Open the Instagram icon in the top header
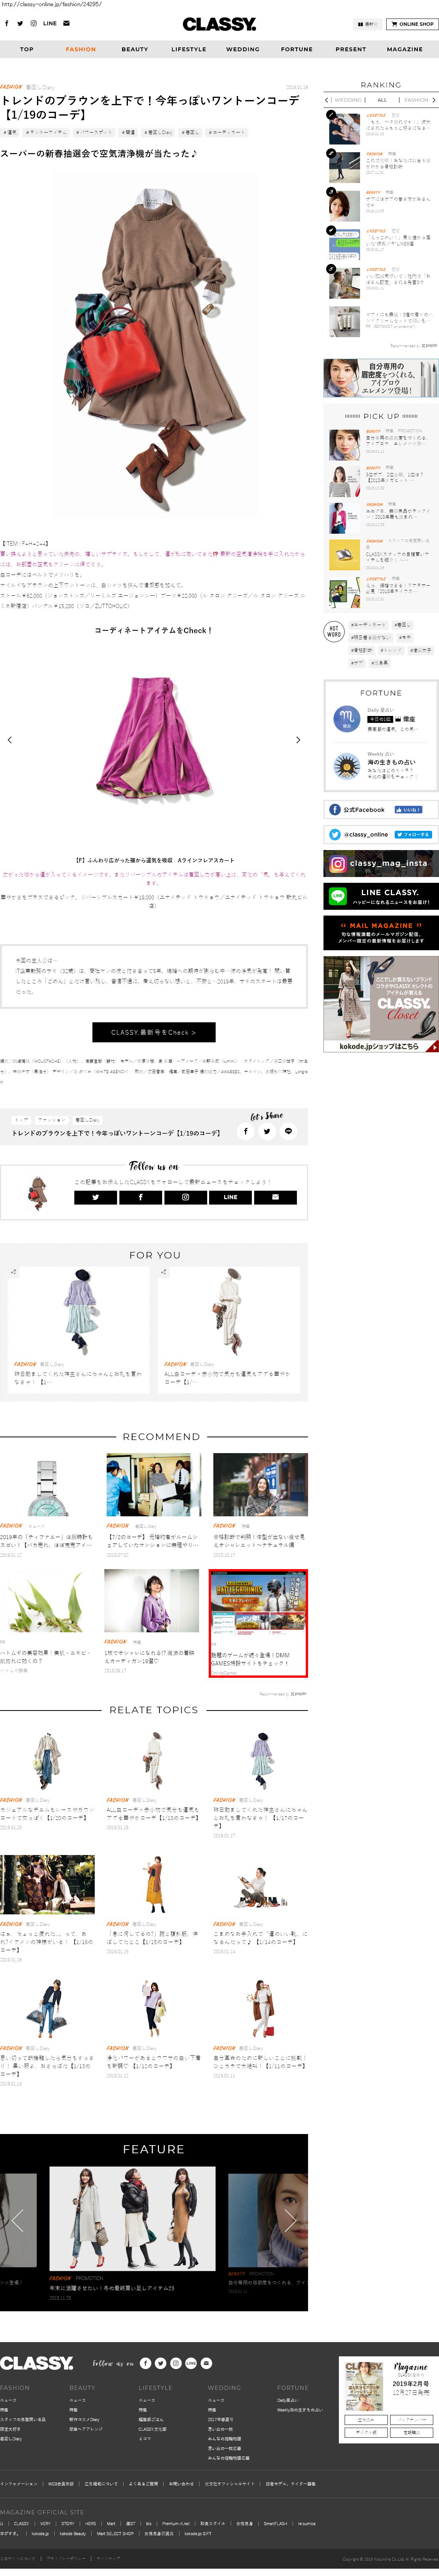Screen dimensions: 439x2576 [x=33, y=23]
